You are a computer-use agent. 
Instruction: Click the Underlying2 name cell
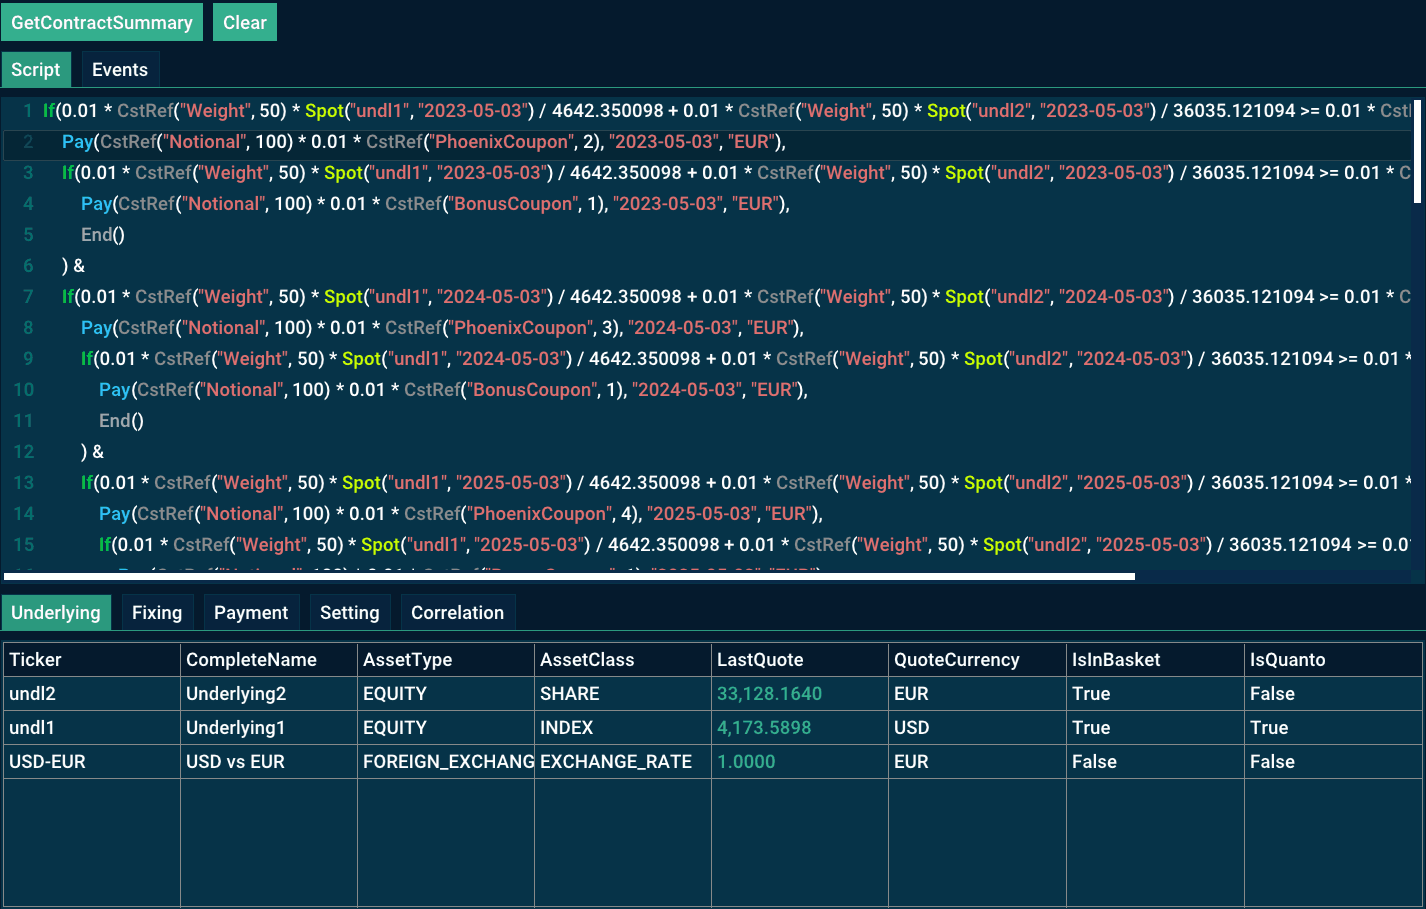click(269, 694)
